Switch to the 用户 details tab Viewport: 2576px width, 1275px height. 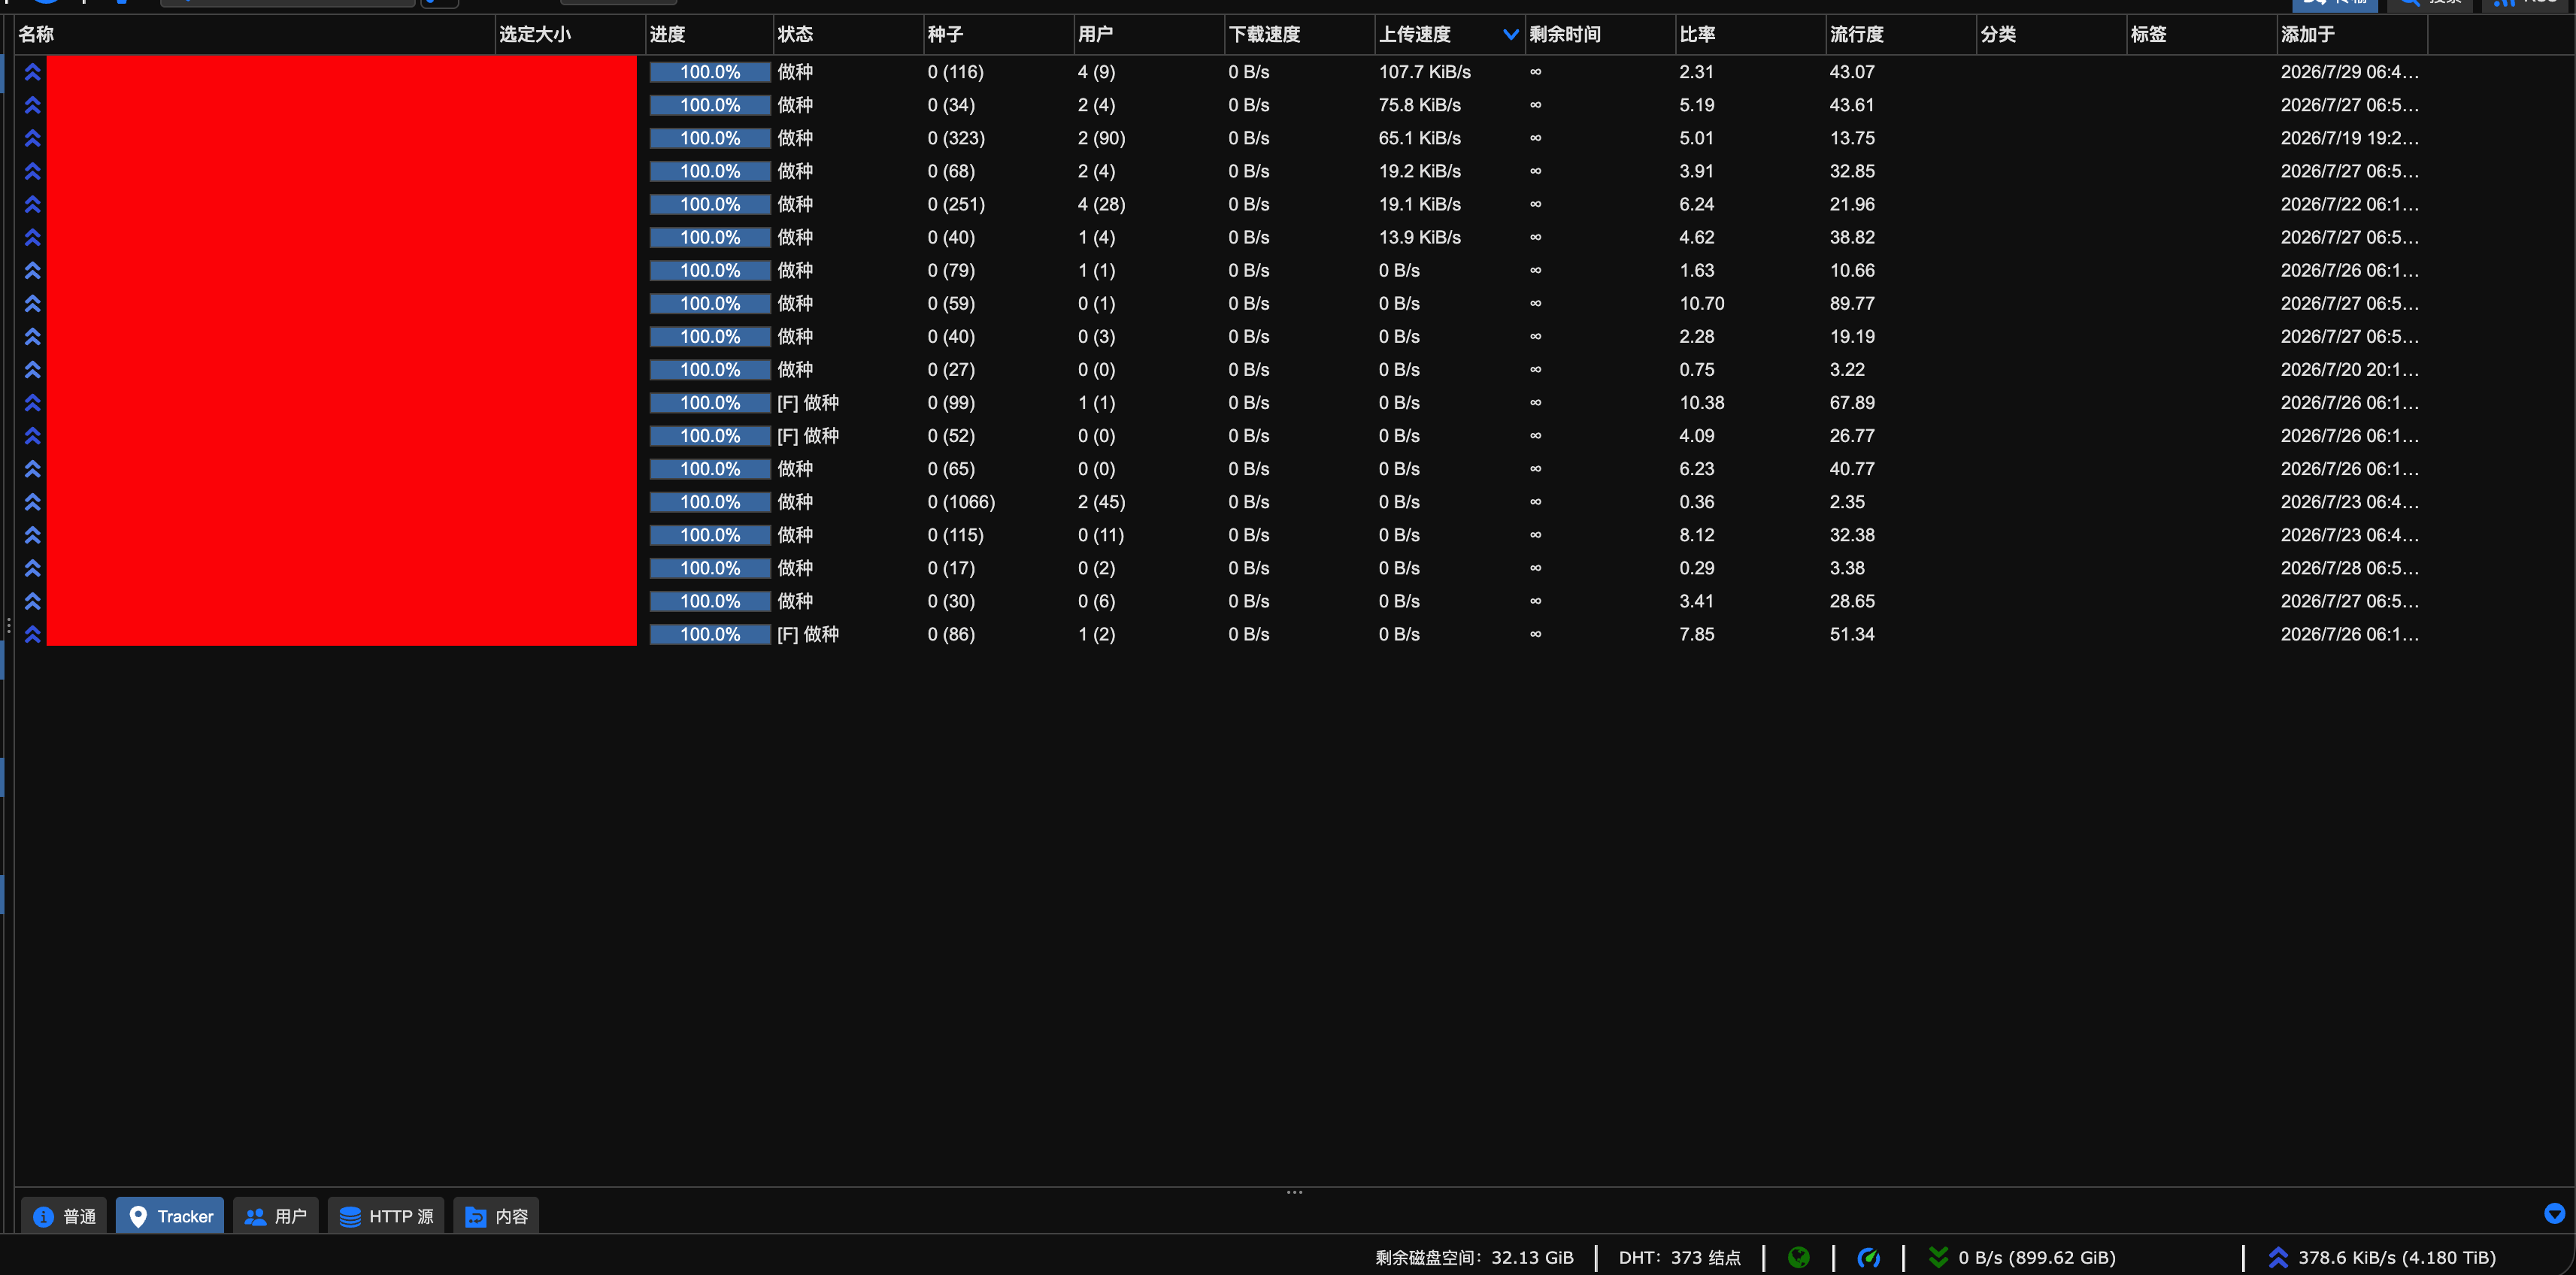pos(276,1216)
